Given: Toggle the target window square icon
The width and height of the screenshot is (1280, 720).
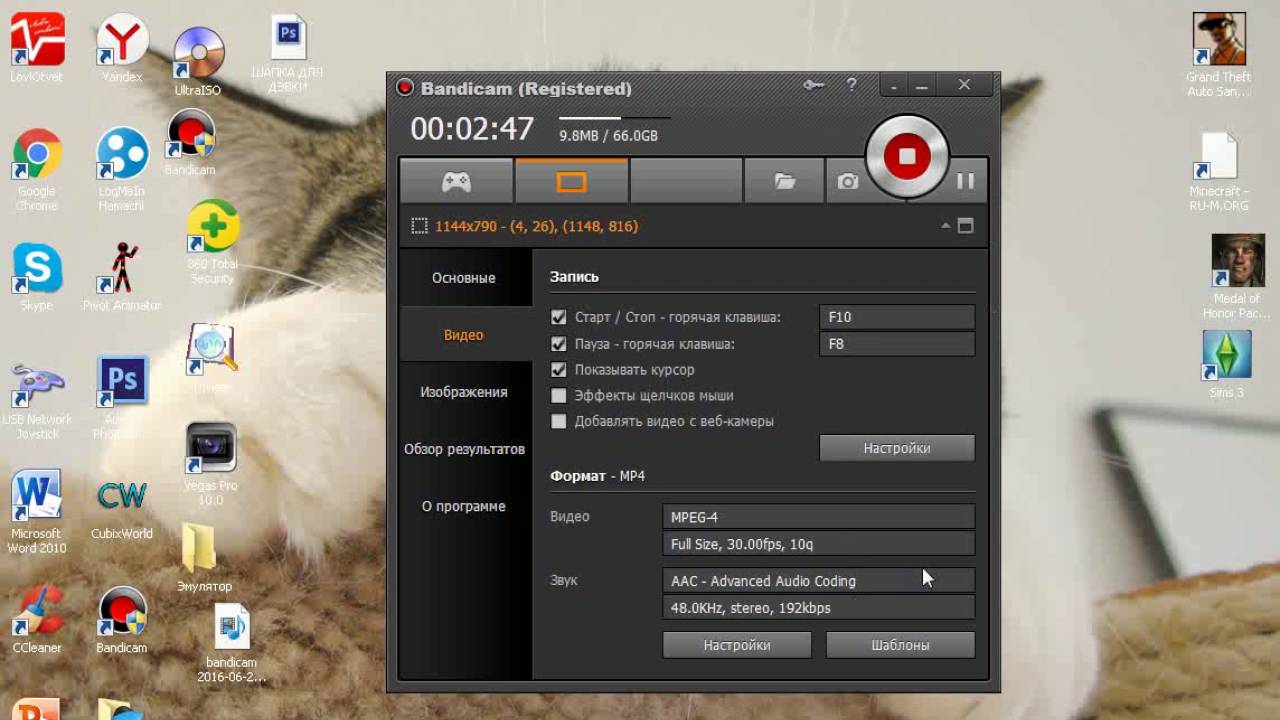Looking at the screenshot, I should click(x=966, y=226).
